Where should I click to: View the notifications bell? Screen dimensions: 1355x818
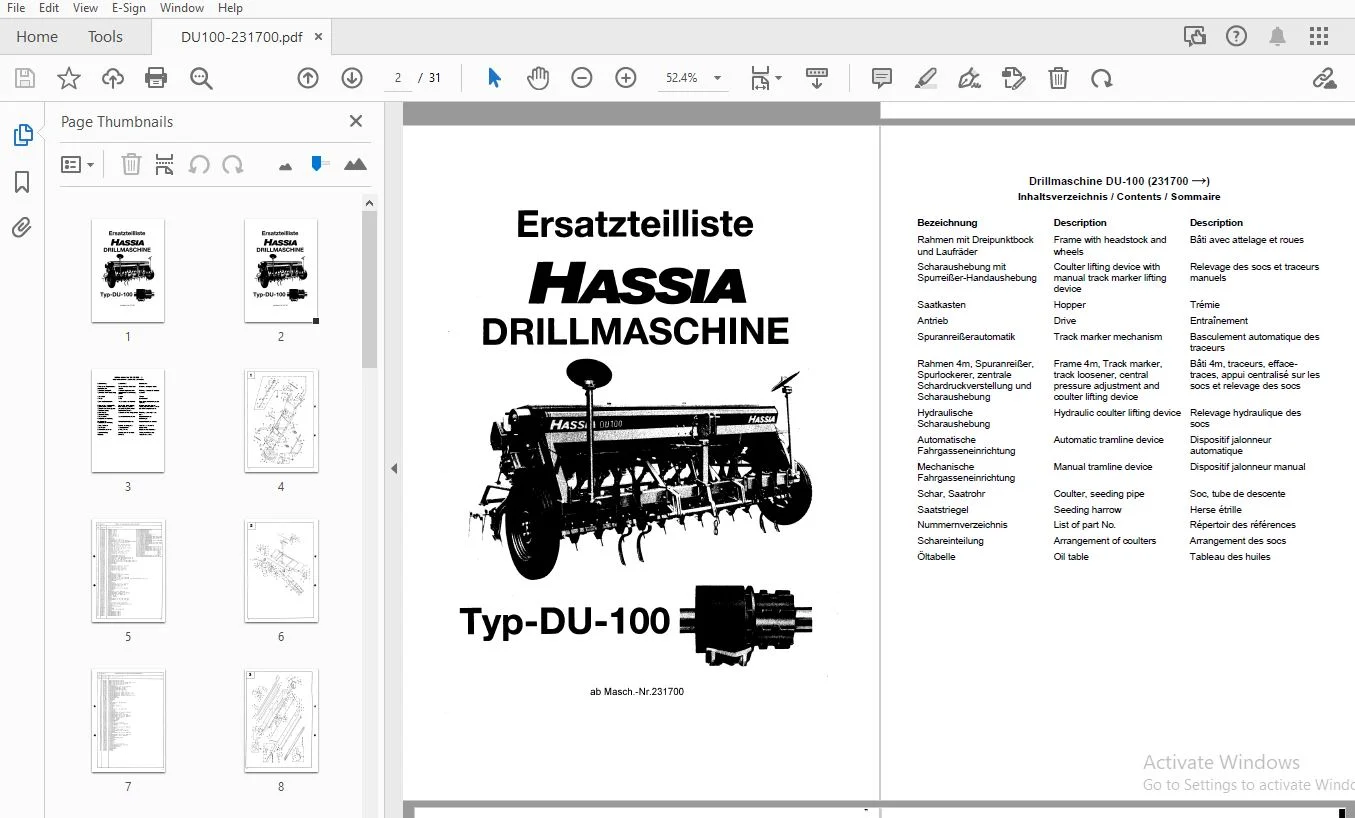pyautogui.click(x=1278, y=37)
